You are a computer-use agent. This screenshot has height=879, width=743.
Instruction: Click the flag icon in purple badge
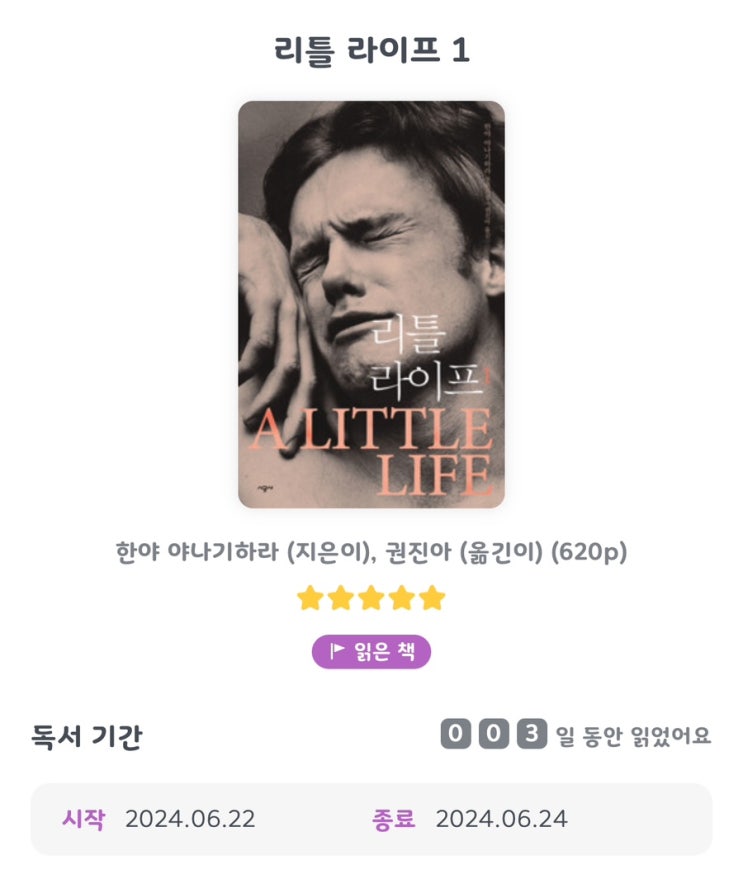tap(337, 651)
